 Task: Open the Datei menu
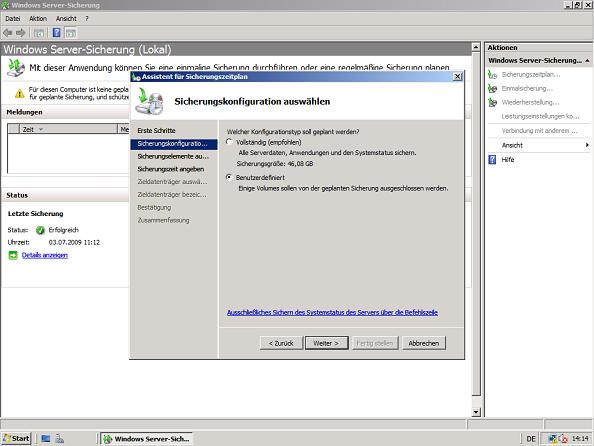tap(13, 19)
